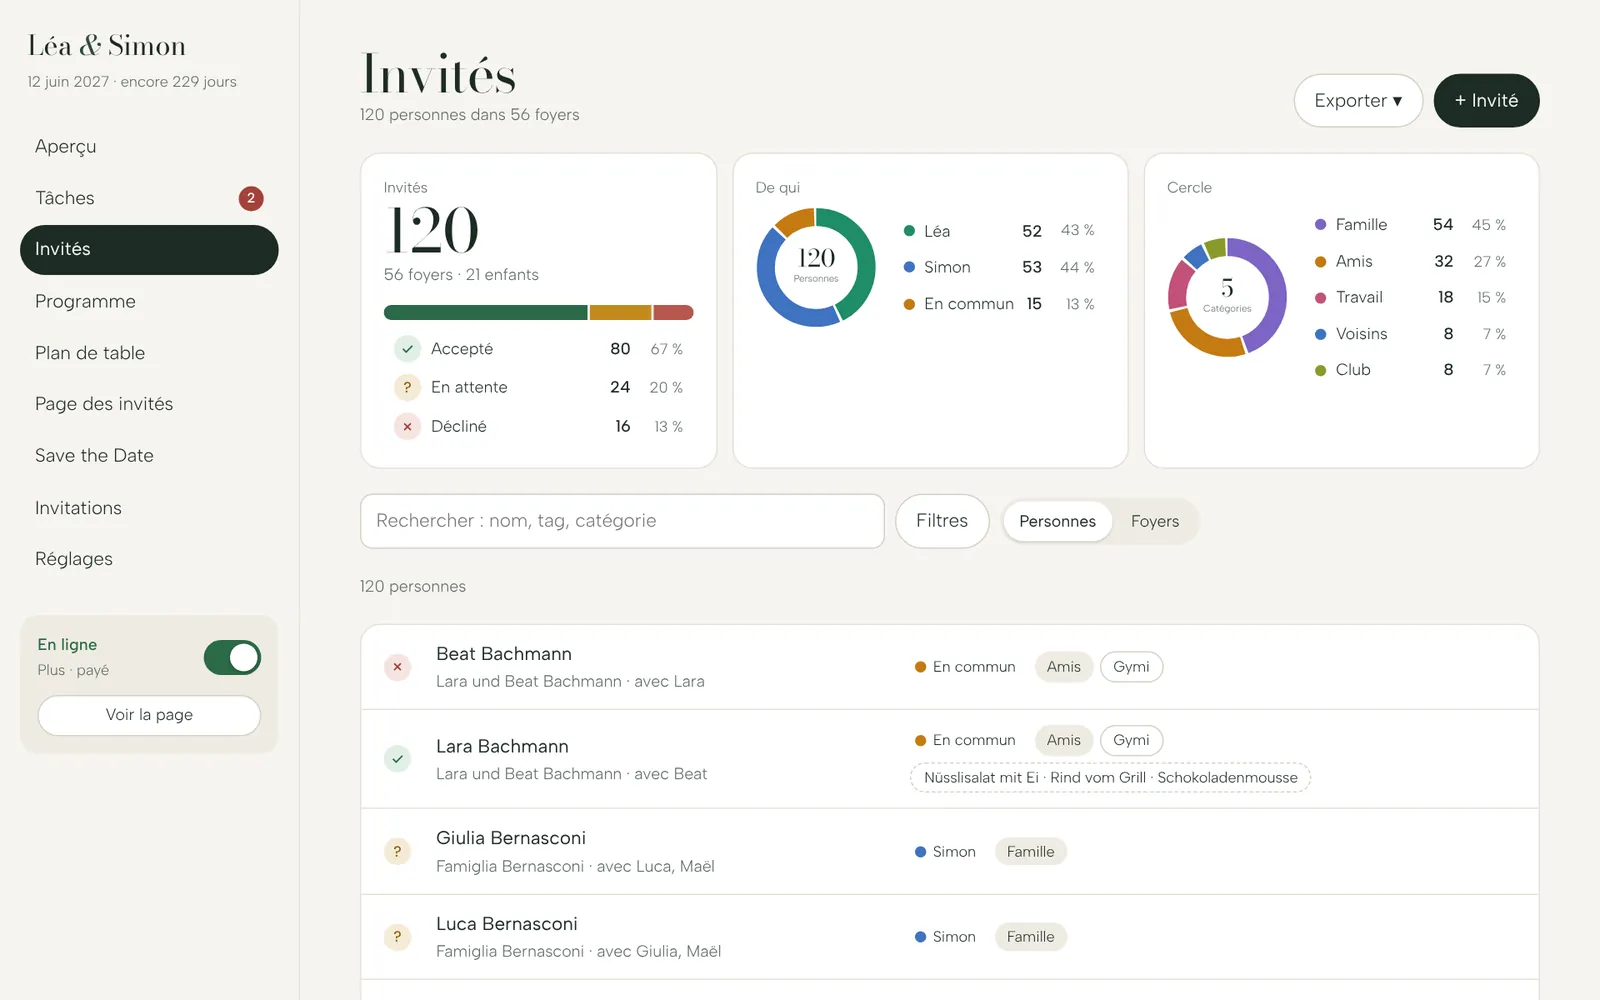This screenshot has width=1600, height=1000.
Task: Click the Famille tag on Luca Bernasconi
Action: point(1030,937)
